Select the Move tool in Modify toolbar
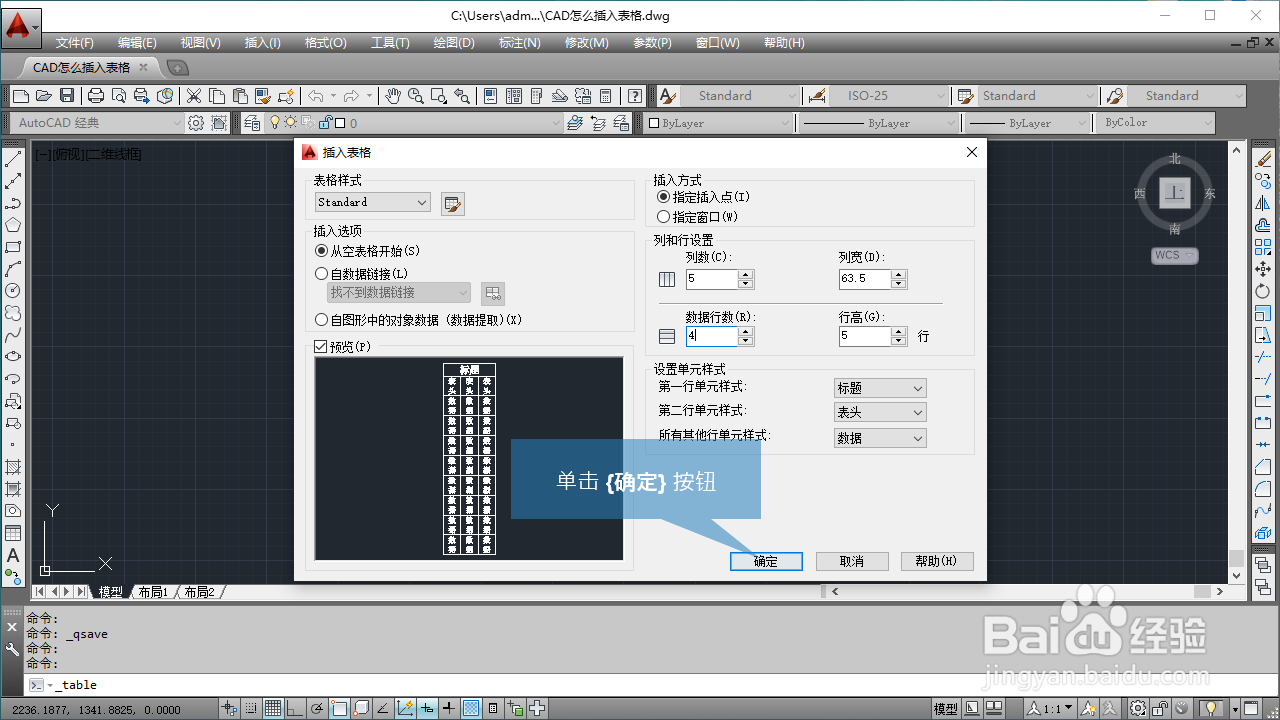The width and height of the screenshot is (1280, 720). (1263, 269)
